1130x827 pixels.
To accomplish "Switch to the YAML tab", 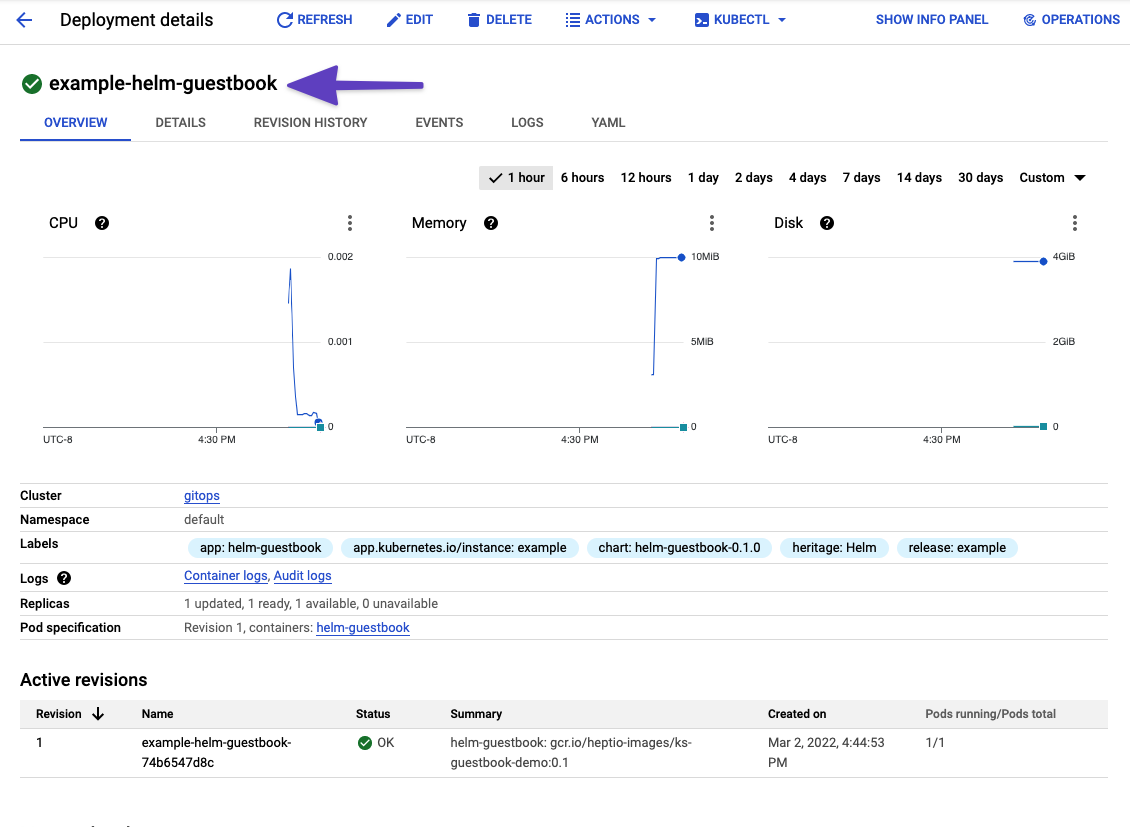I will [x=608, y=122].
